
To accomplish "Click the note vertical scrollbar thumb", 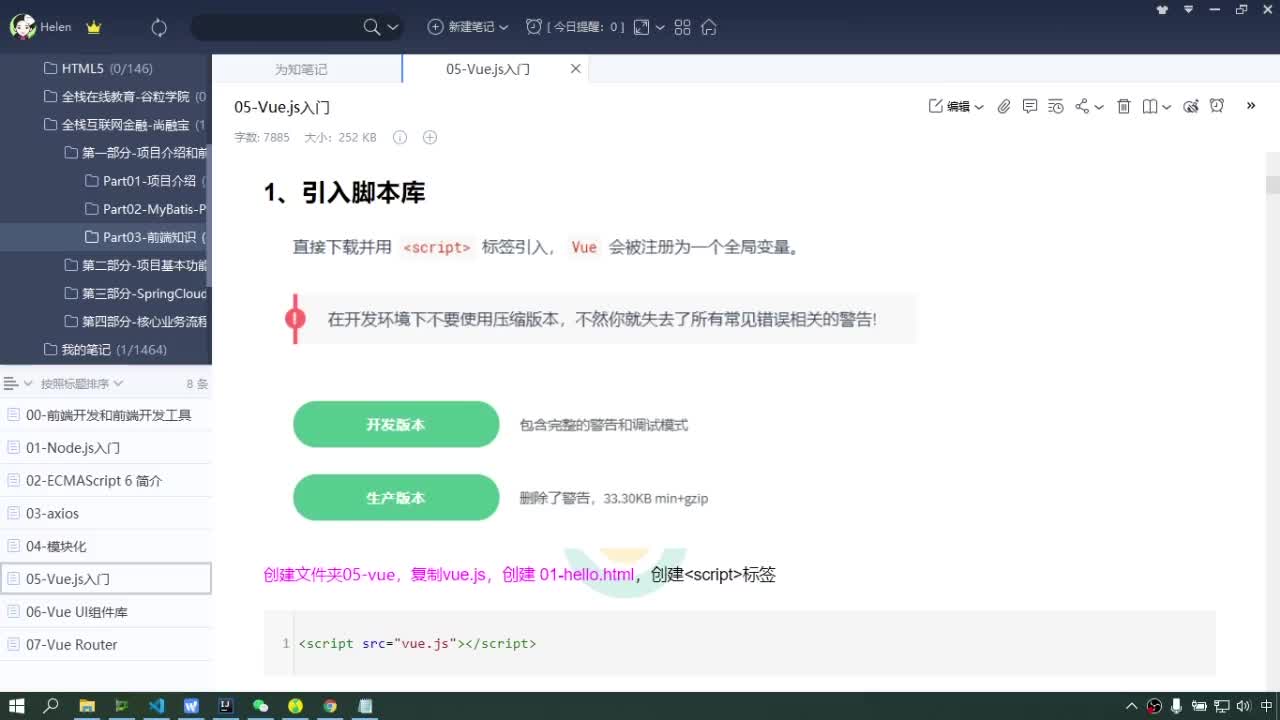I will click(x=1272, y=185).
